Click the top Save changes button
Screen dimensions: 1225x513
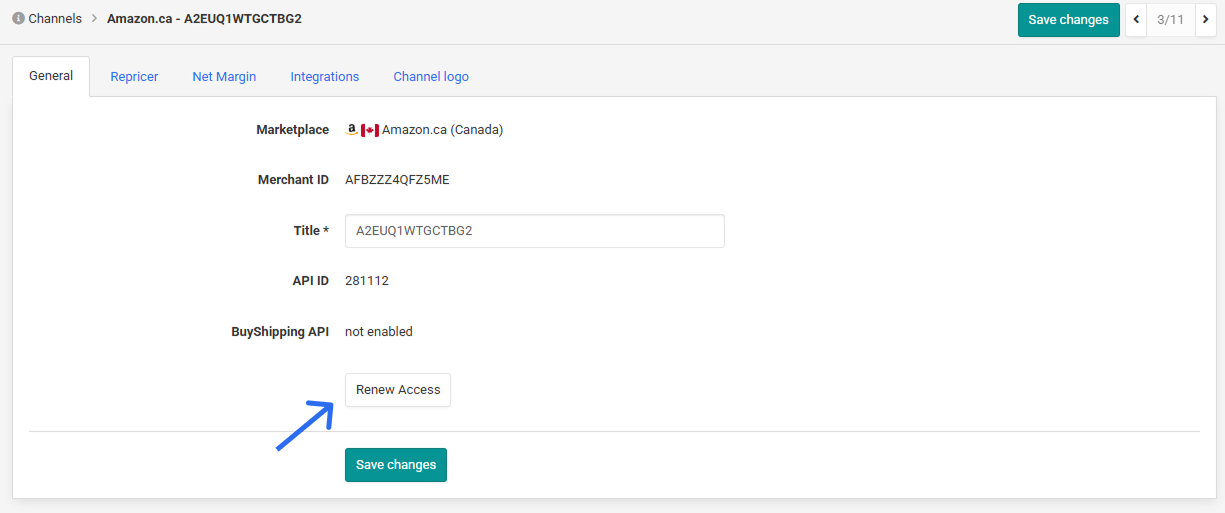click(1069, 20)
